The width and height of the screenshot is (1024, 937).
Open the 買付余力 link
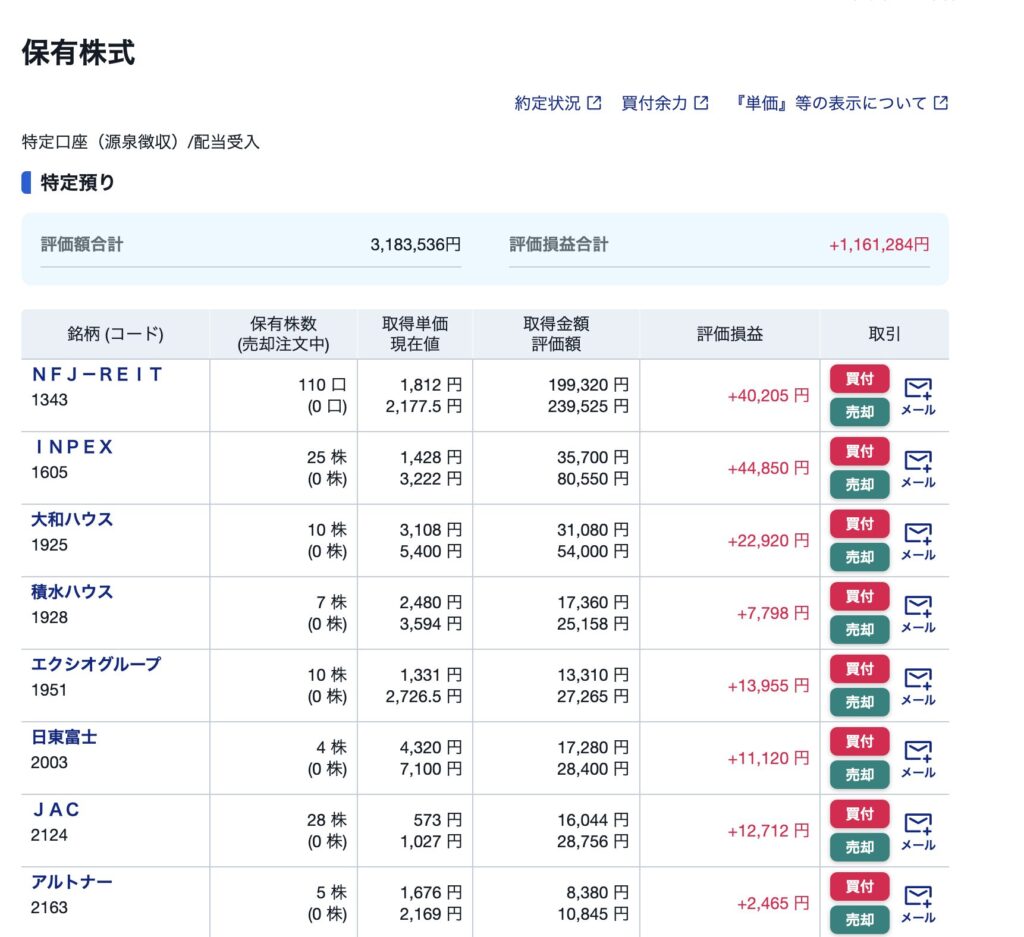point(665,103)
